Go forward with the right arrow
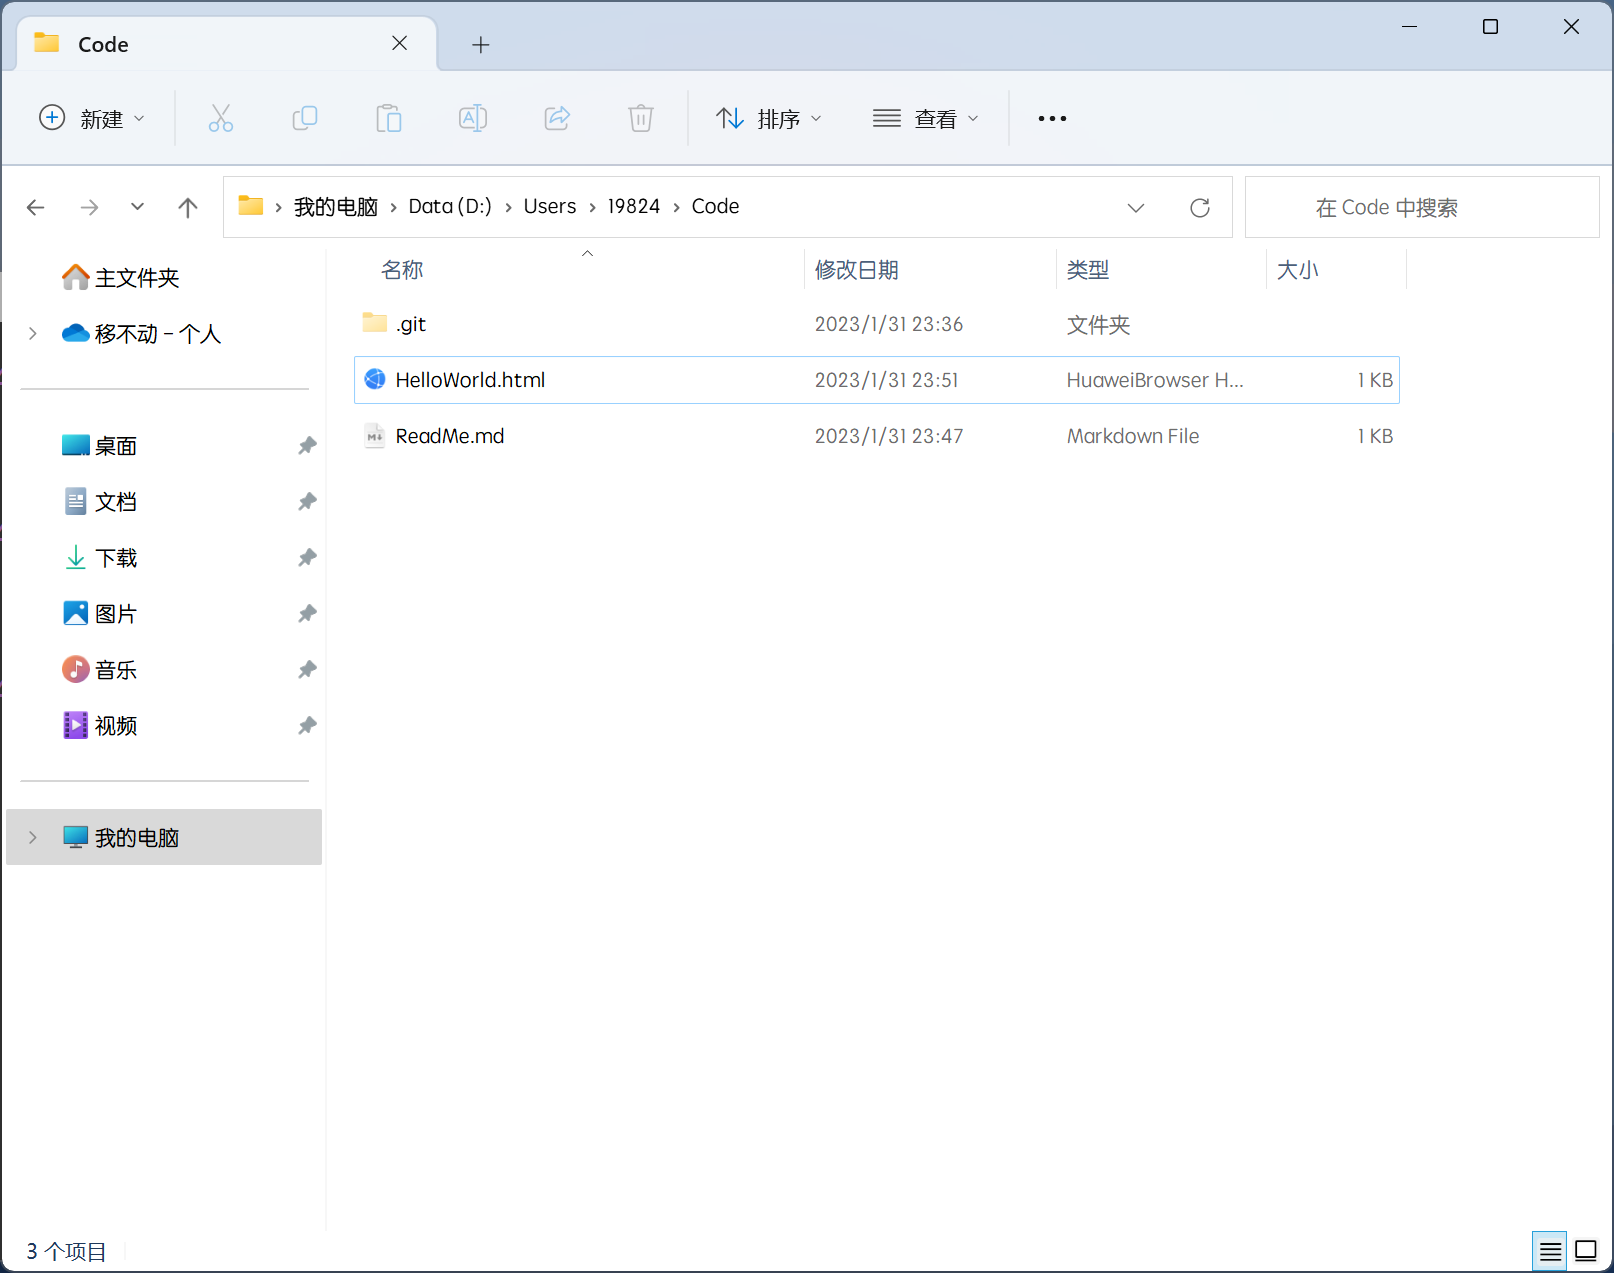 [x=90, y=207]
